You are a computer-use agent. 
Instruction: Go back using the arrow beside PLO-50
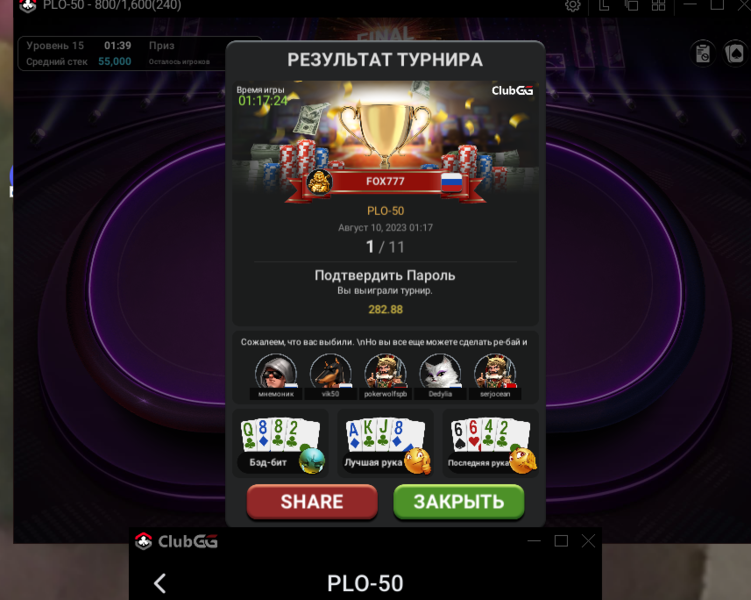[x=160, y=583]
